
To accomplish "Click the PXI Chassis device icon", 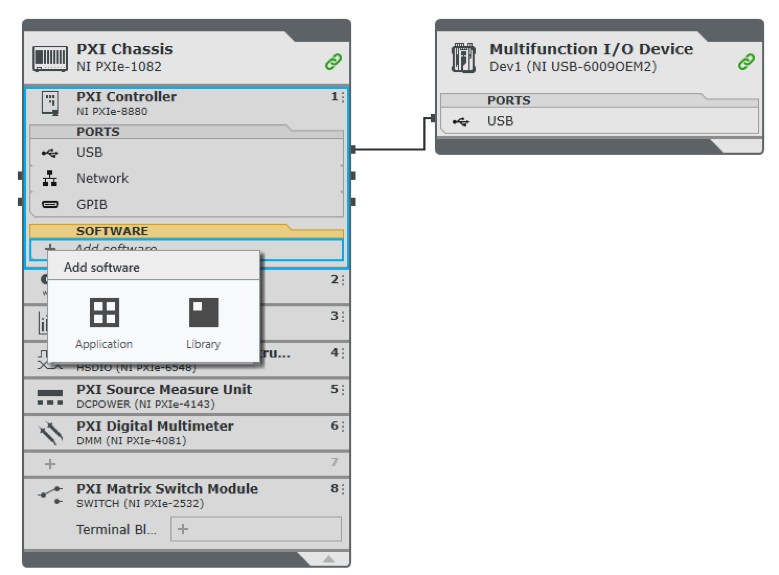I will (x=50, y=58).
